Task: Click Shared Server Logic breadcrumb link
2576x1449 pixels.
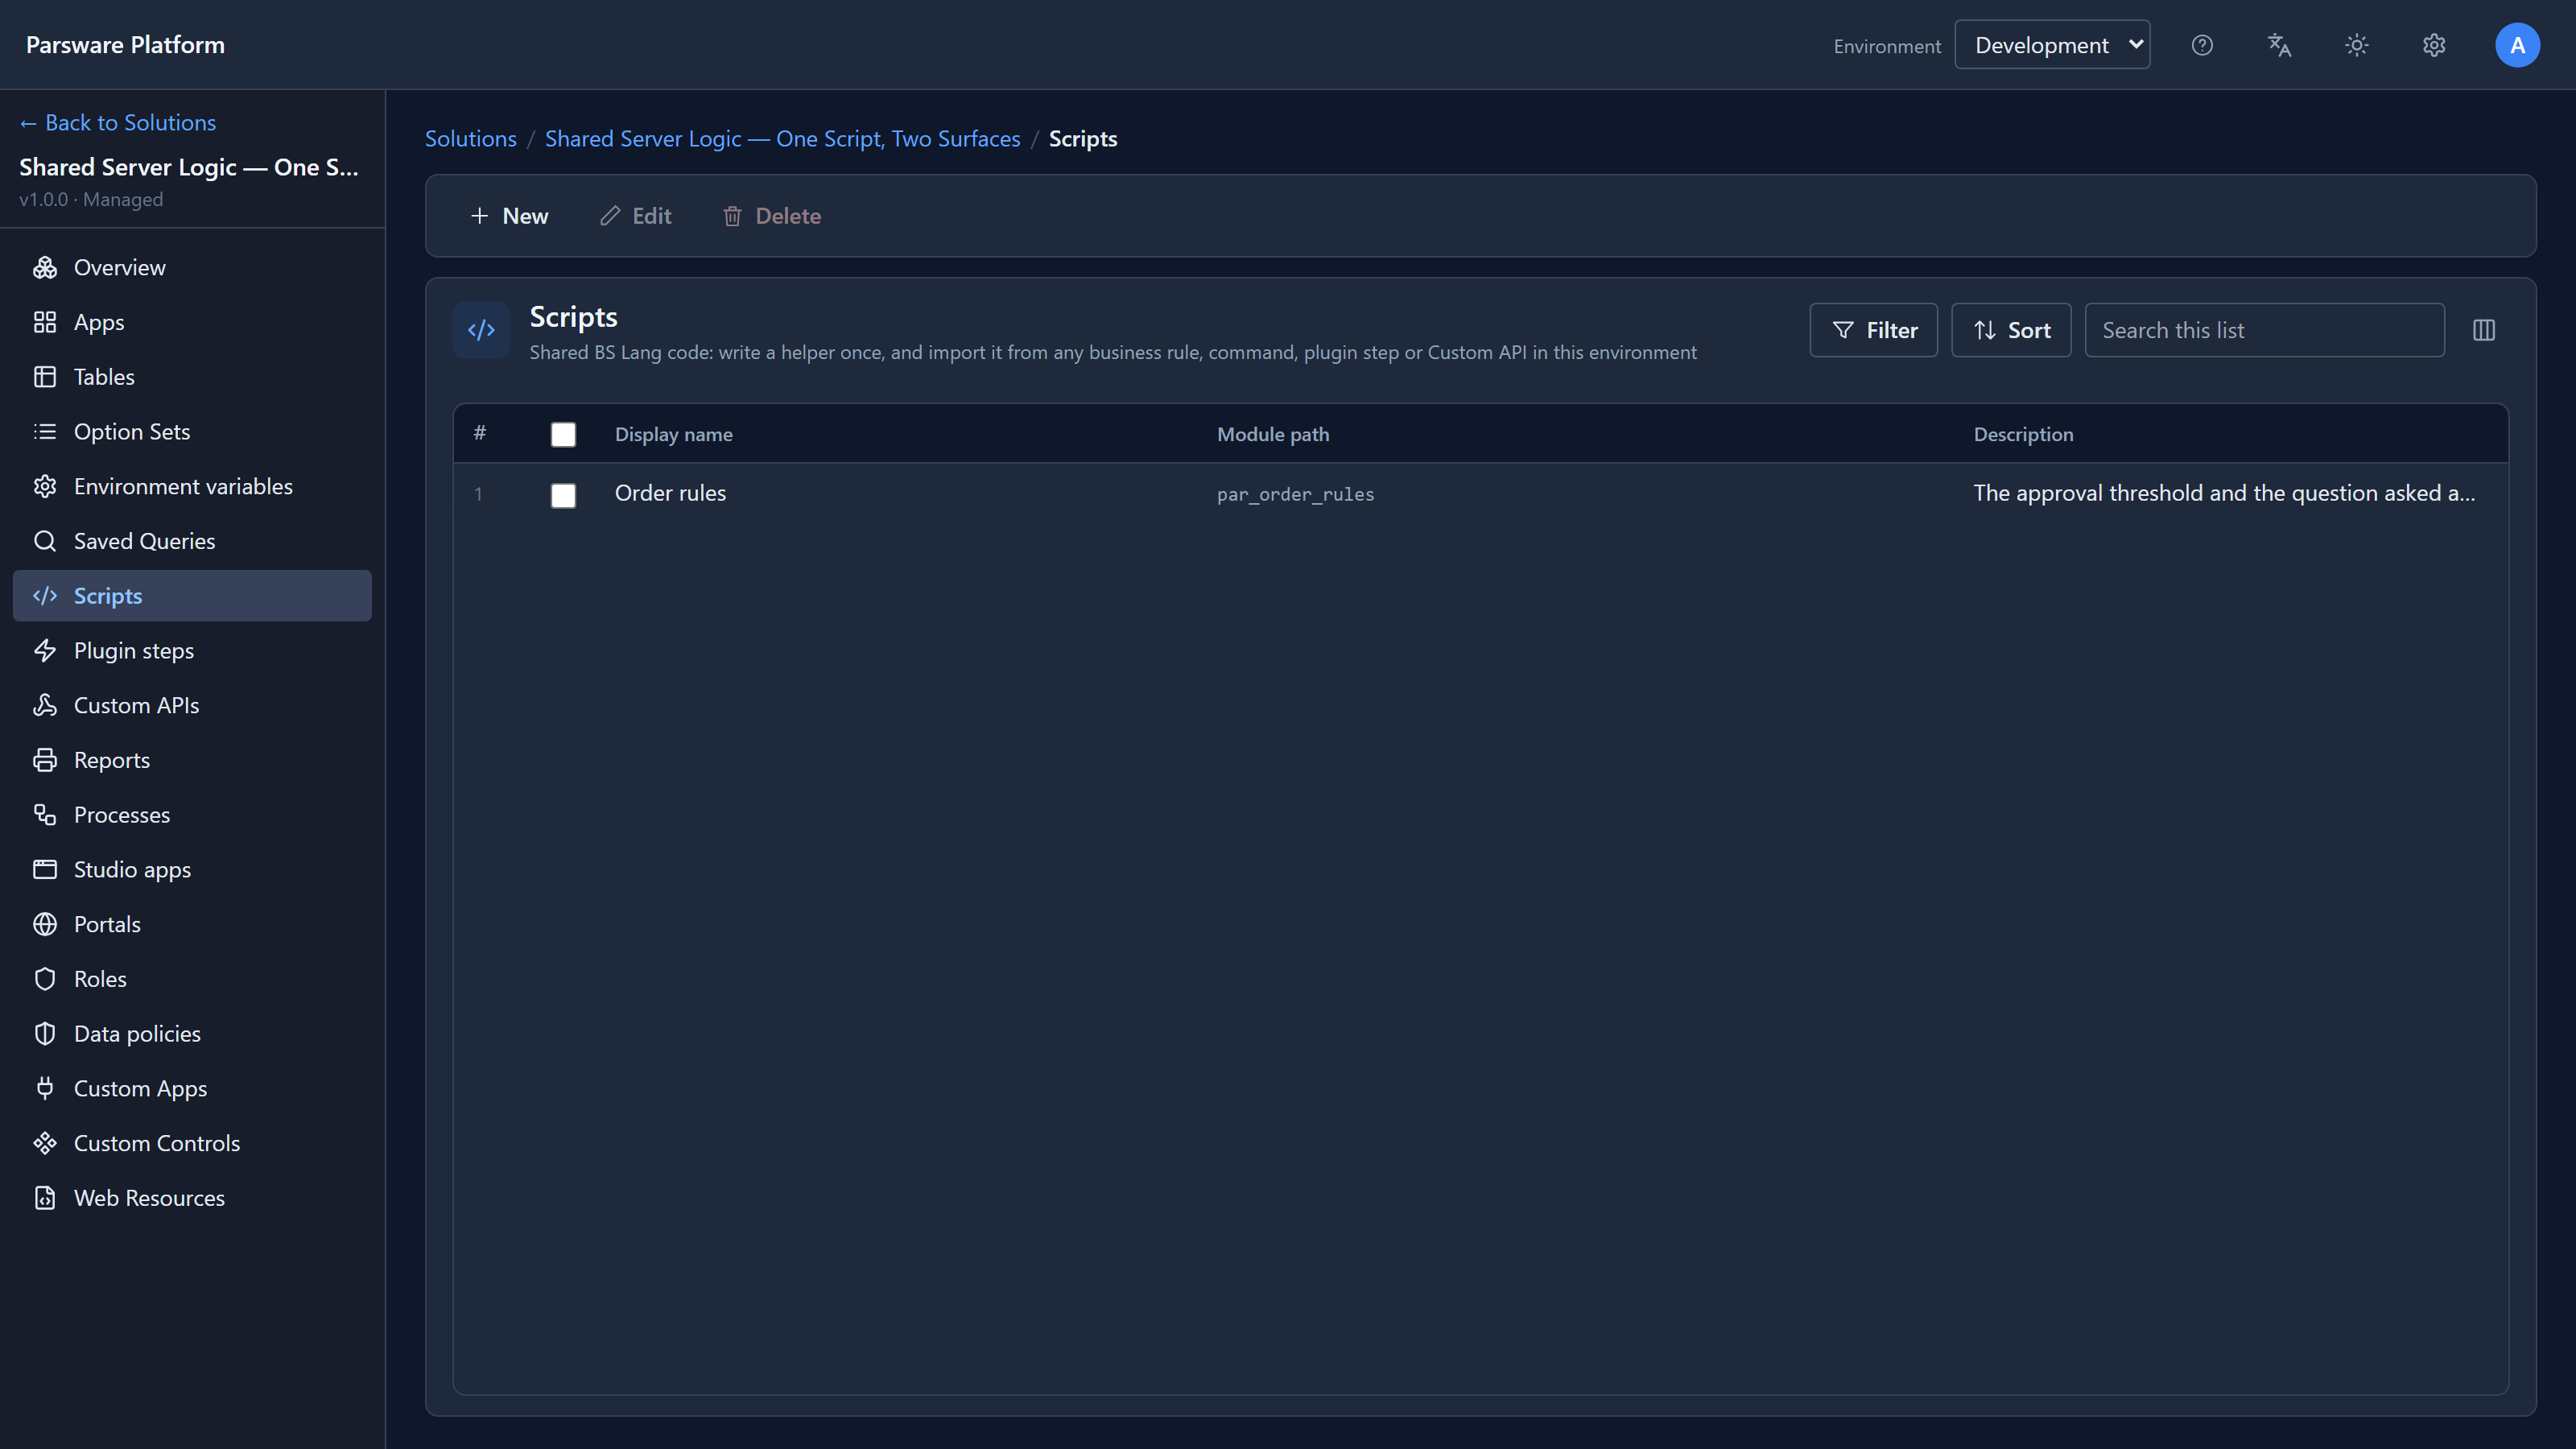Action: coord(782,139)
